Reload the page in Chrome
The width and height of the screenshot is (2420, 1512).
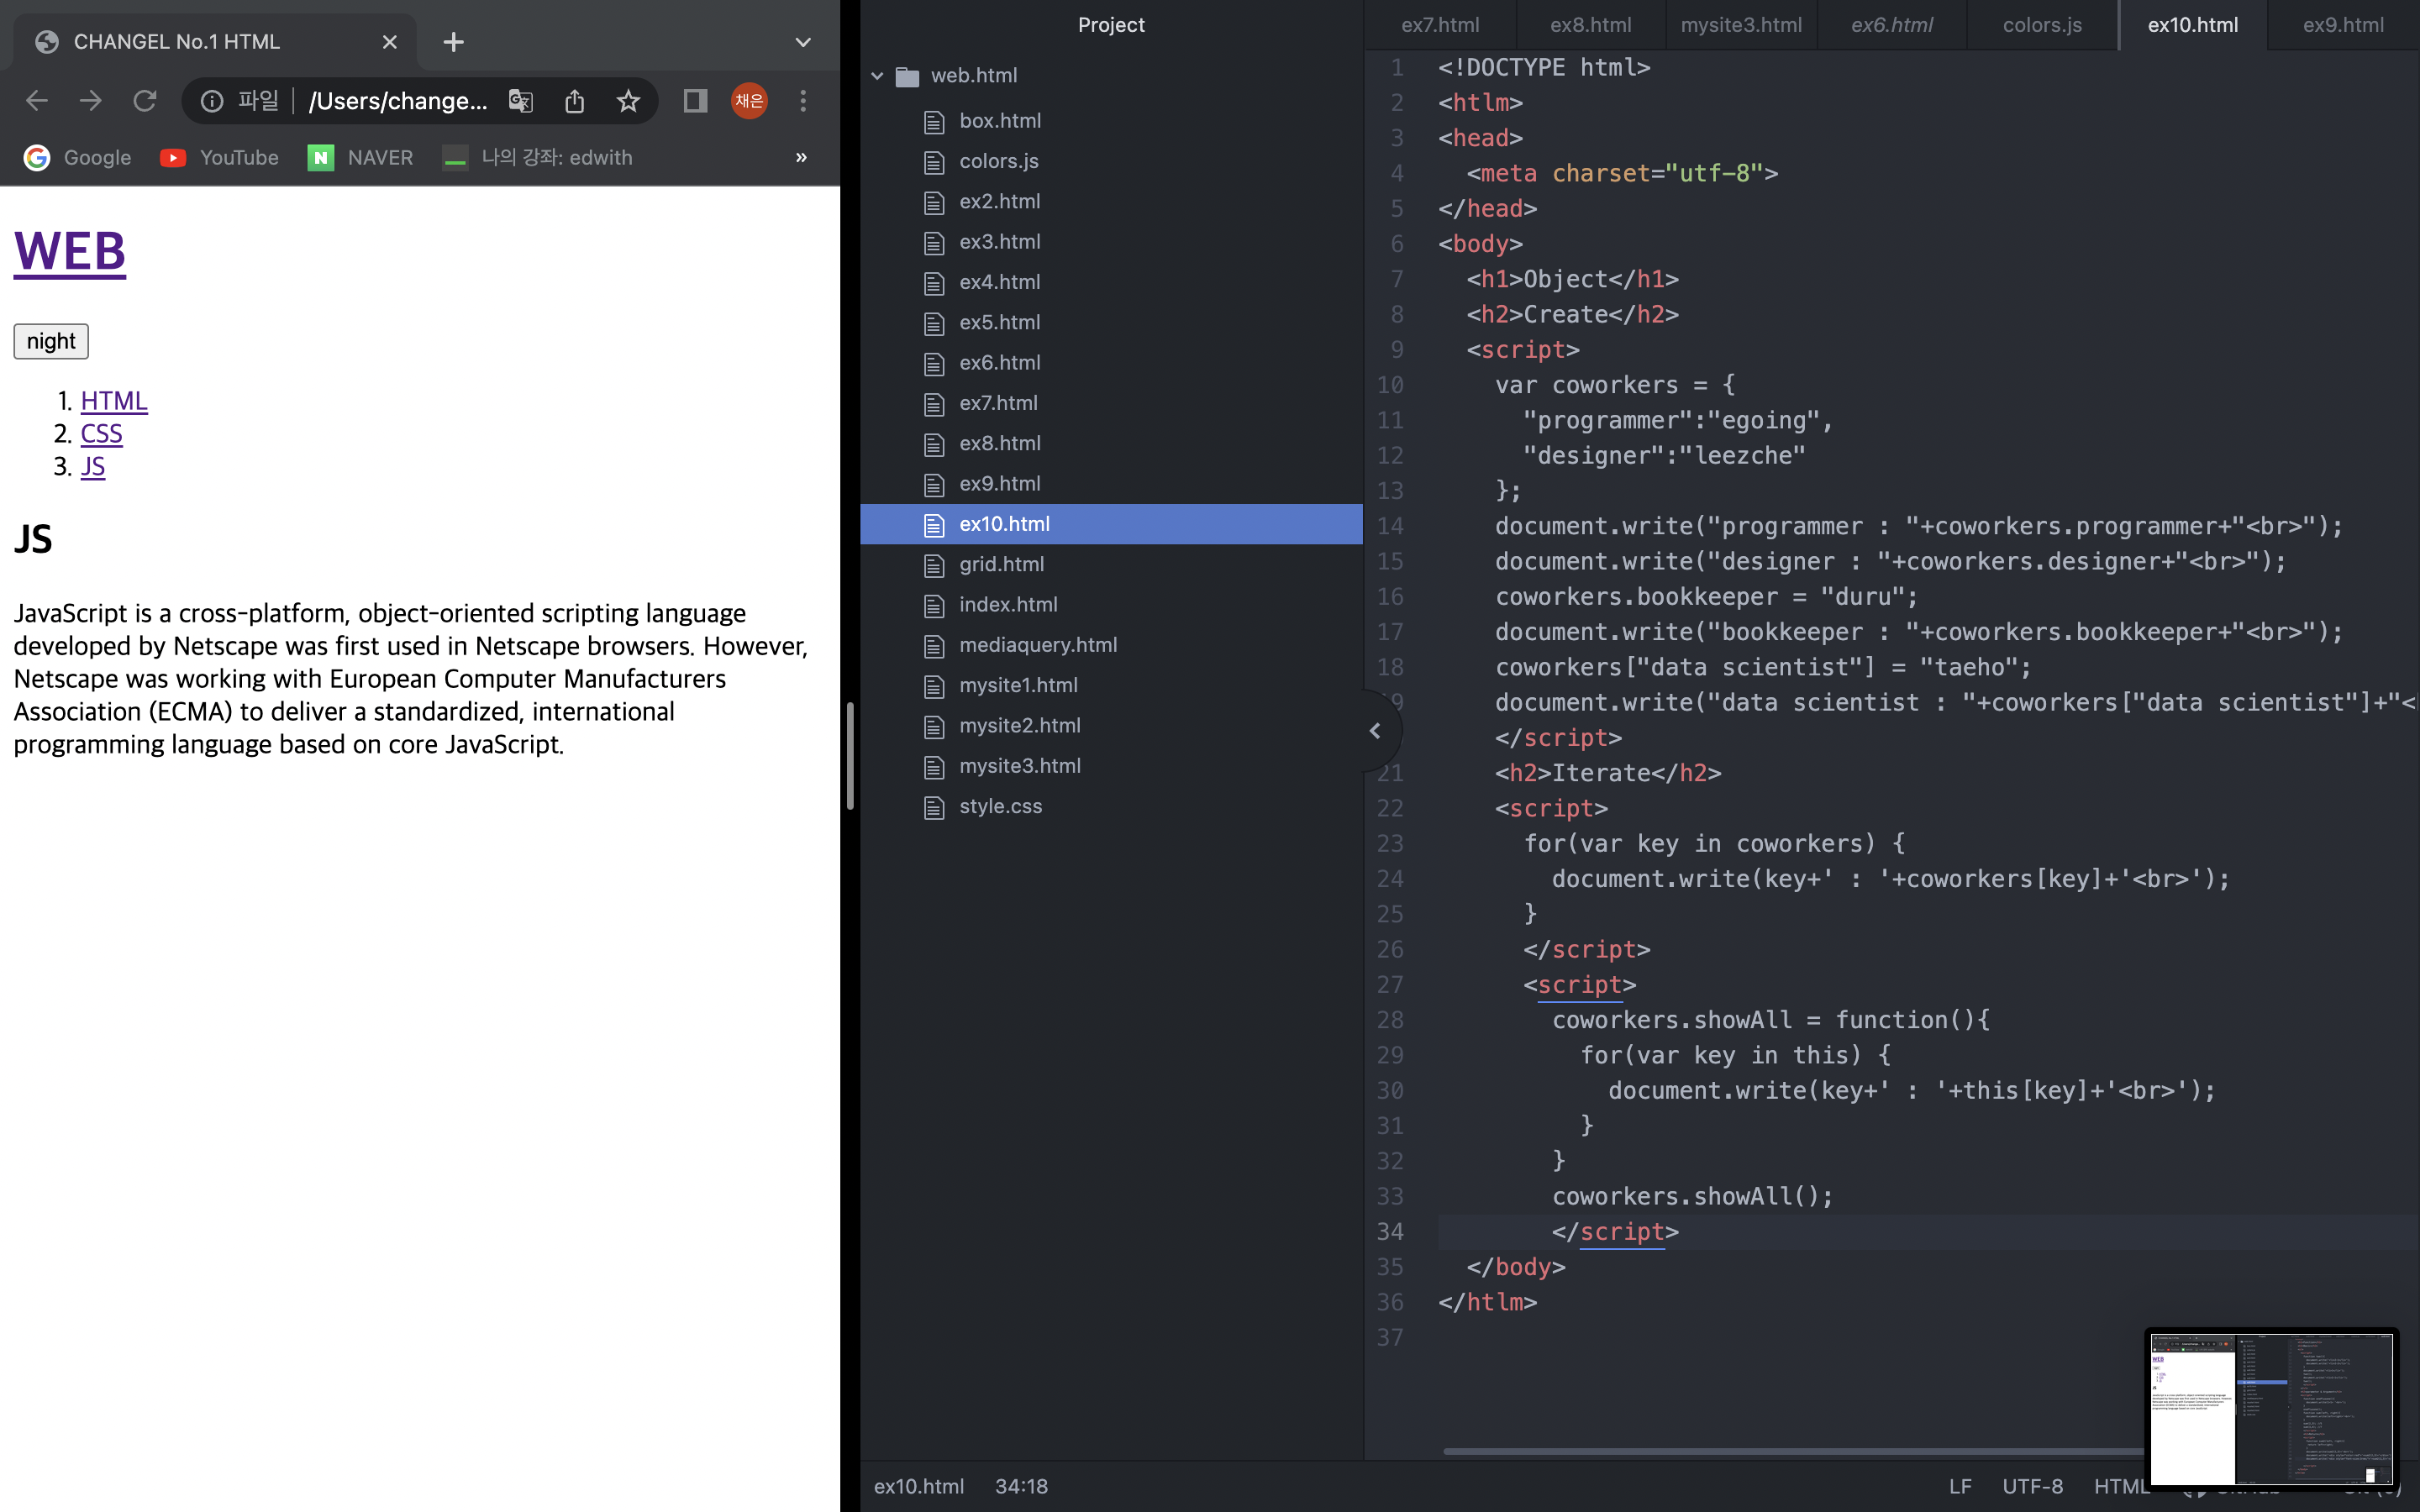point(145,101)
